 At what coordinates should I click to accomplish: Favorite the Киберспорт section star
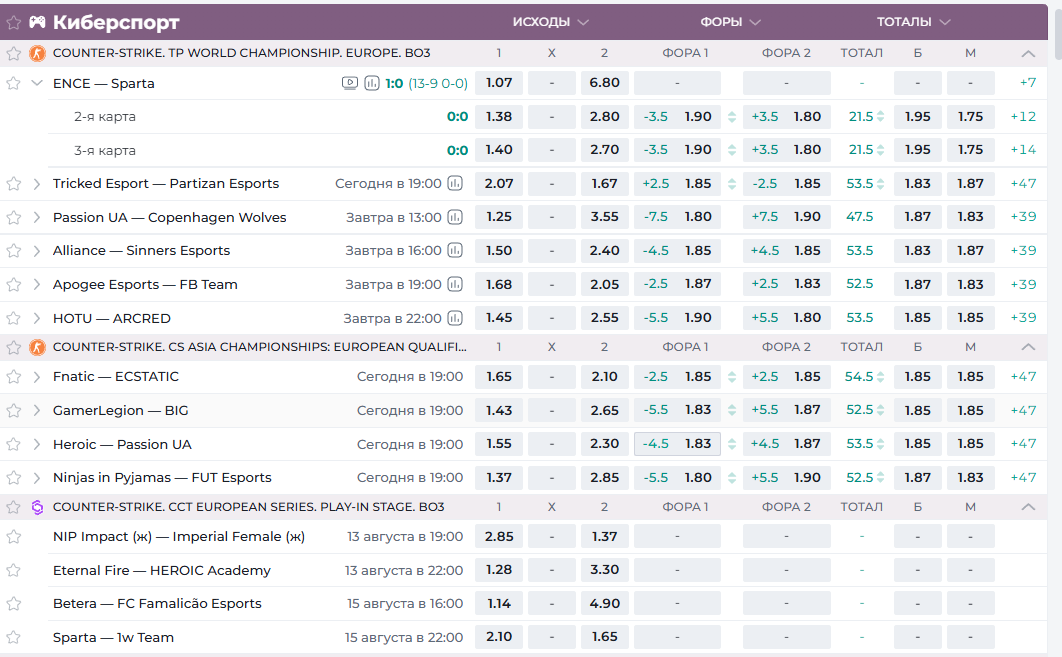(x=14, y=23)
